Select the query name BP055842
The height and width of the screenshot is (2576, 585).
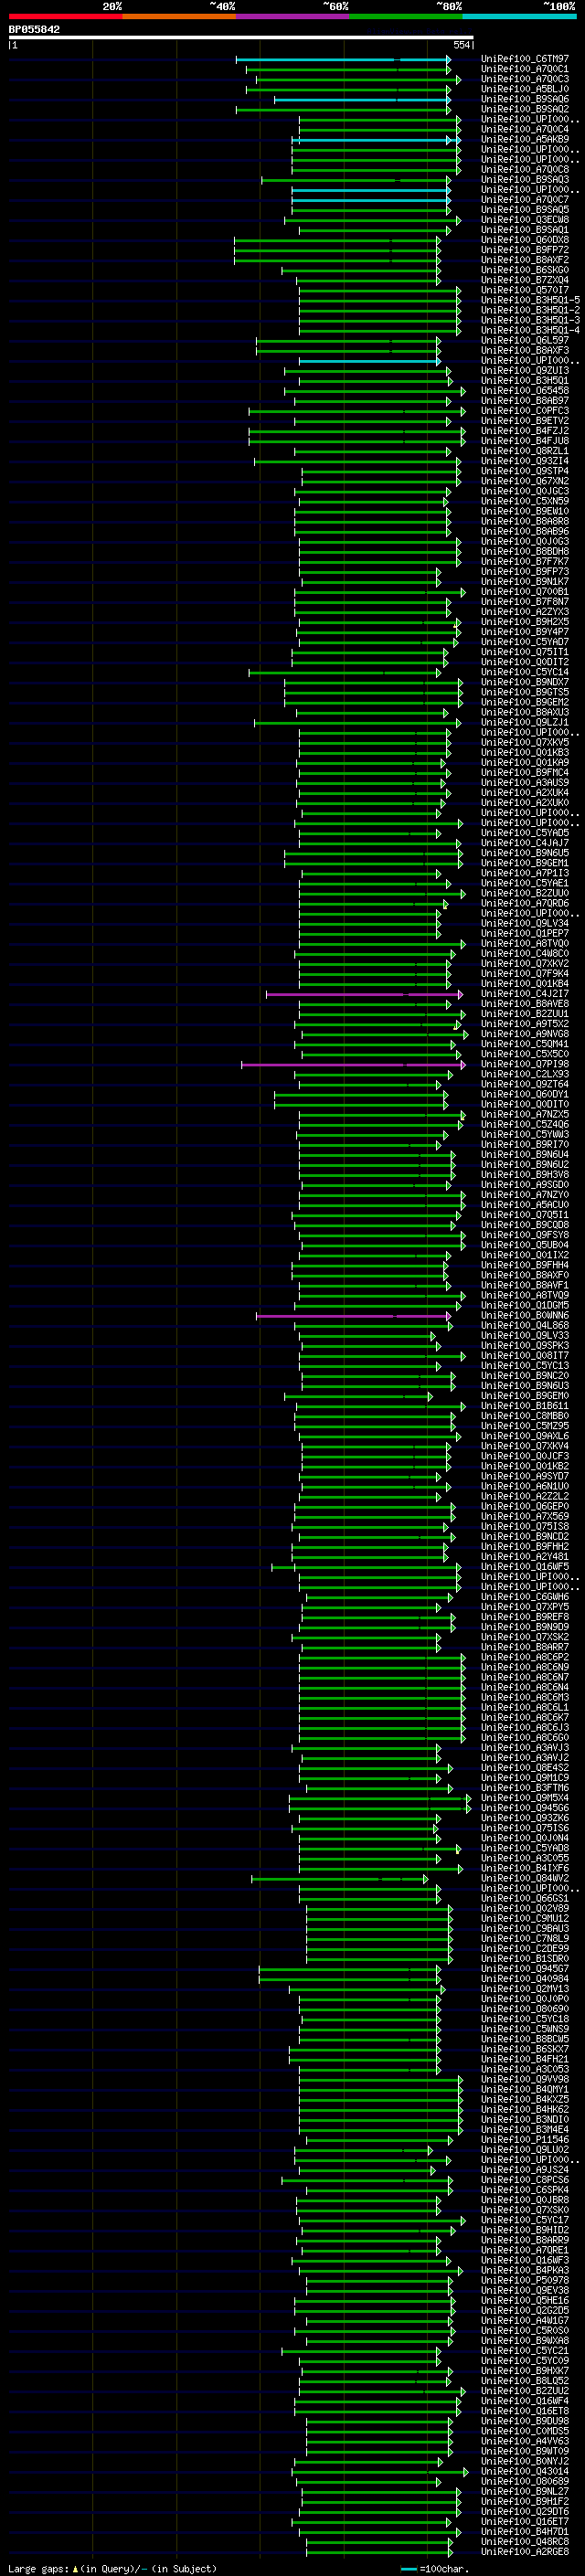[x=34, y=30]
